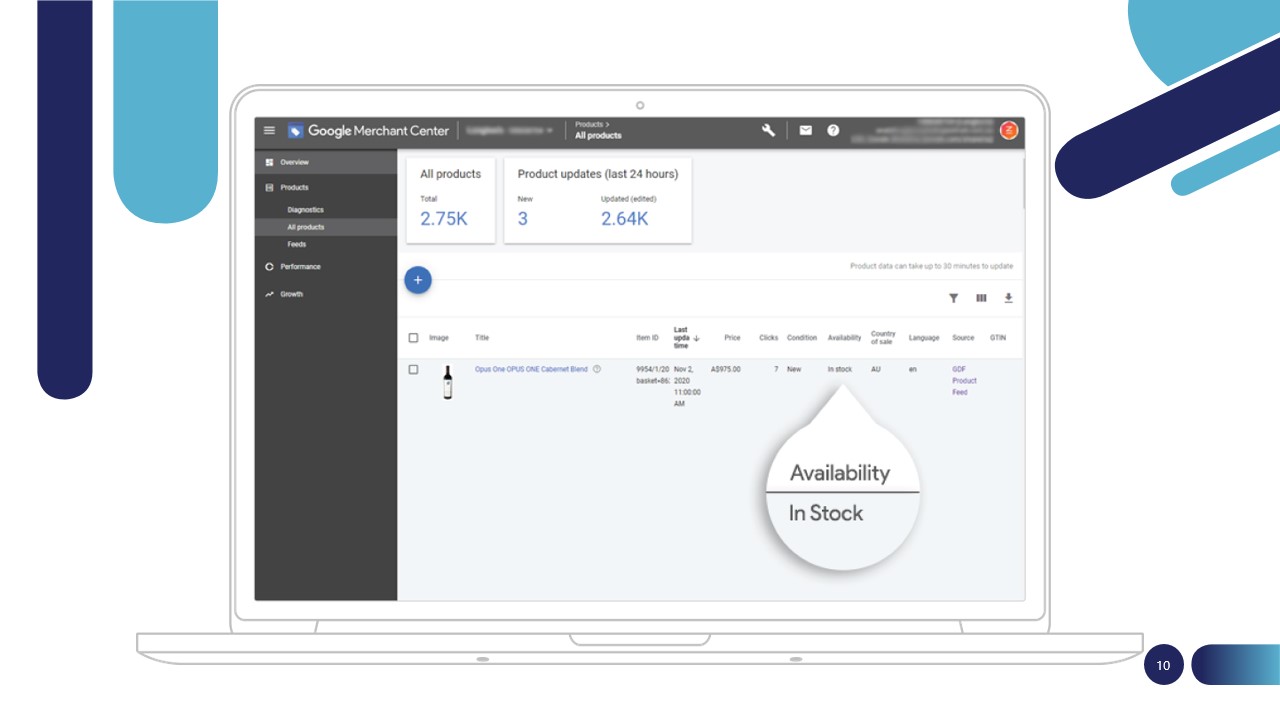Screen dimensions: 1280x720
Task: Click the wine bottle product thumbnail
Action: pyautogui.click(x=447, y=382)
